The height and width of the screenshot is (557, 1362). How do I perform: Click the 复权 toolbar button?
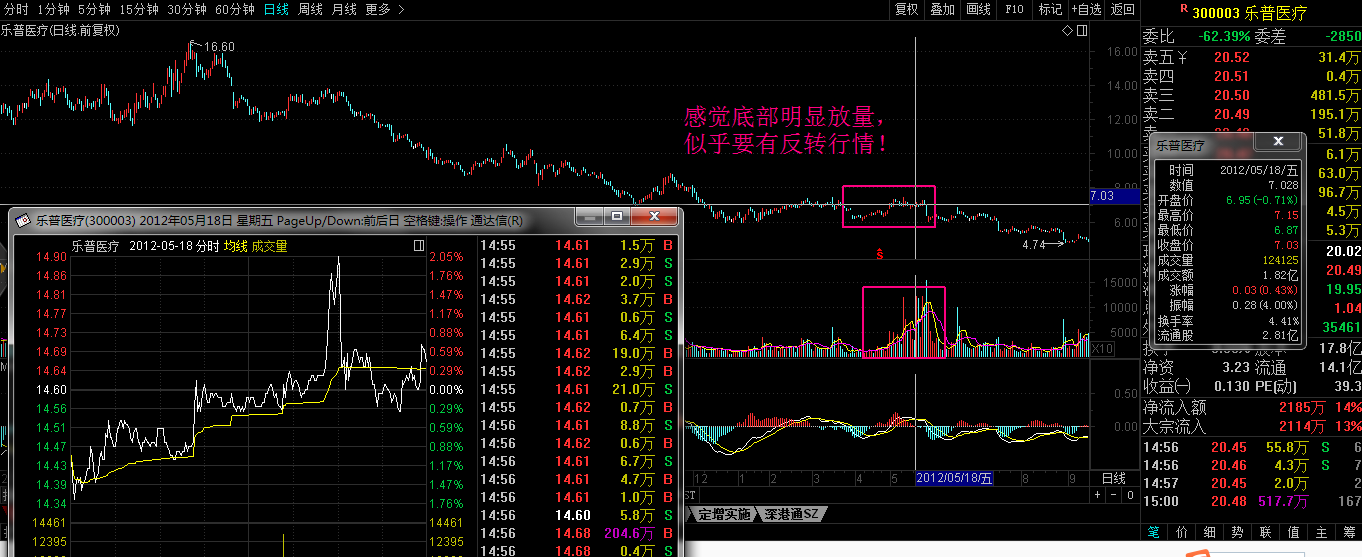906,9
